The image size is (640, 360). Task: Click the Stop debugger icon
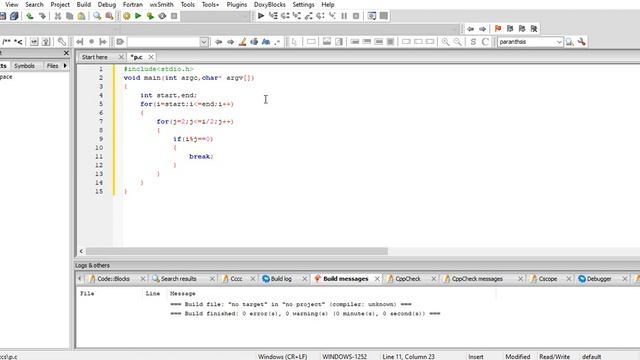click(x=356, y=16)
